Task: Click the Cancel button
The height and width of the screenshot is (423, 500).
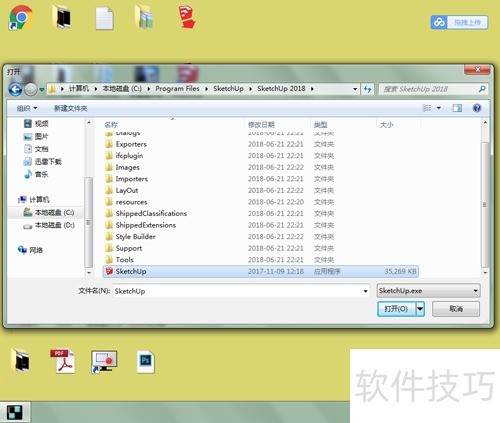Action: [456, 309]
